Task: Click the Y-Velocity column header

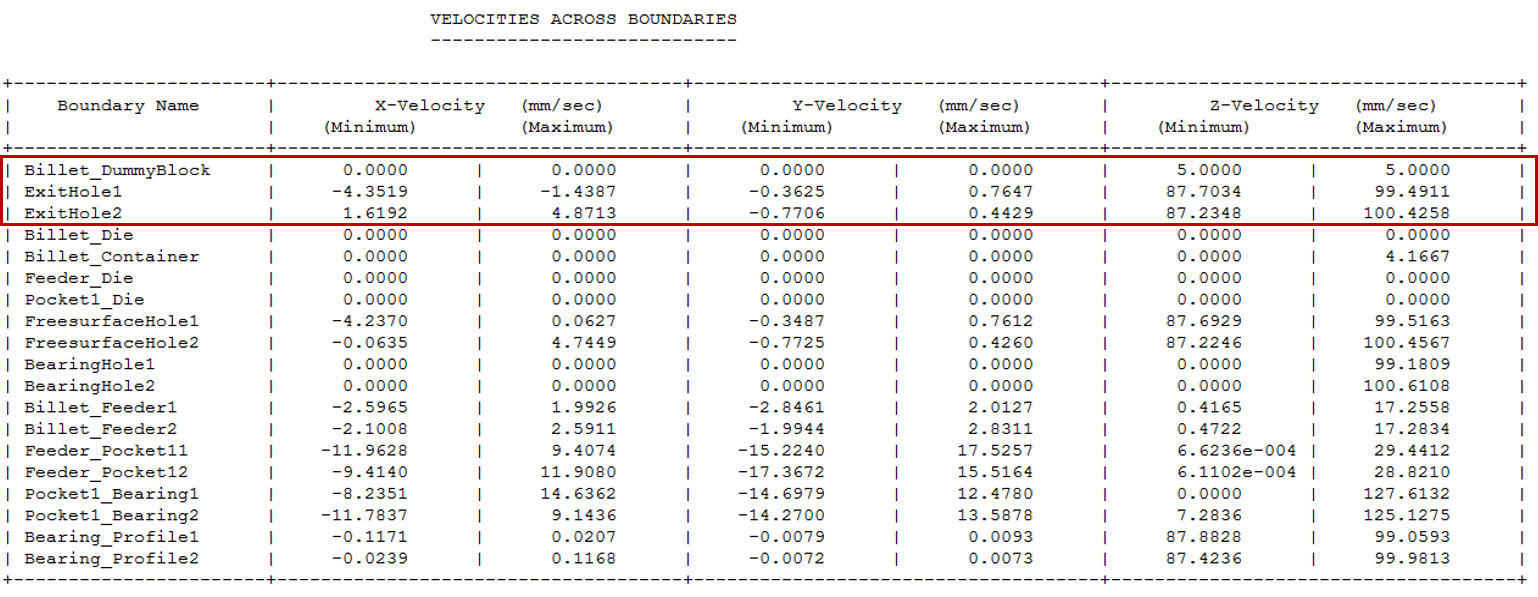Action: coord(846,106)
